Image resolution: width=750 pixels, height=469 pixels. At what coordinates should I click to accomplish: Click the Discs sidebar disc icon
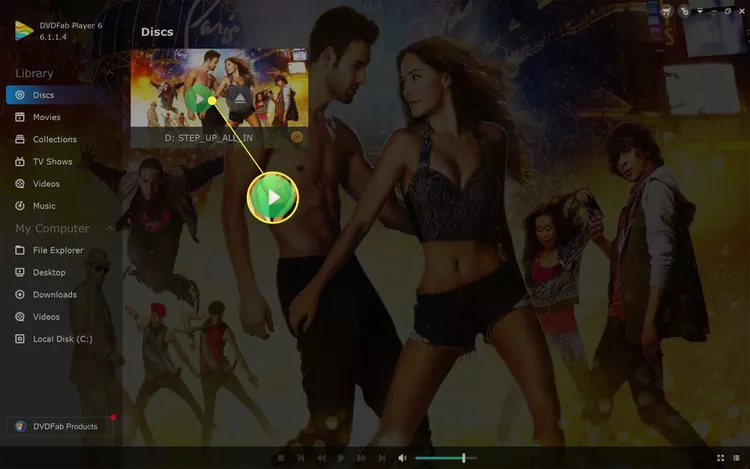20,95
